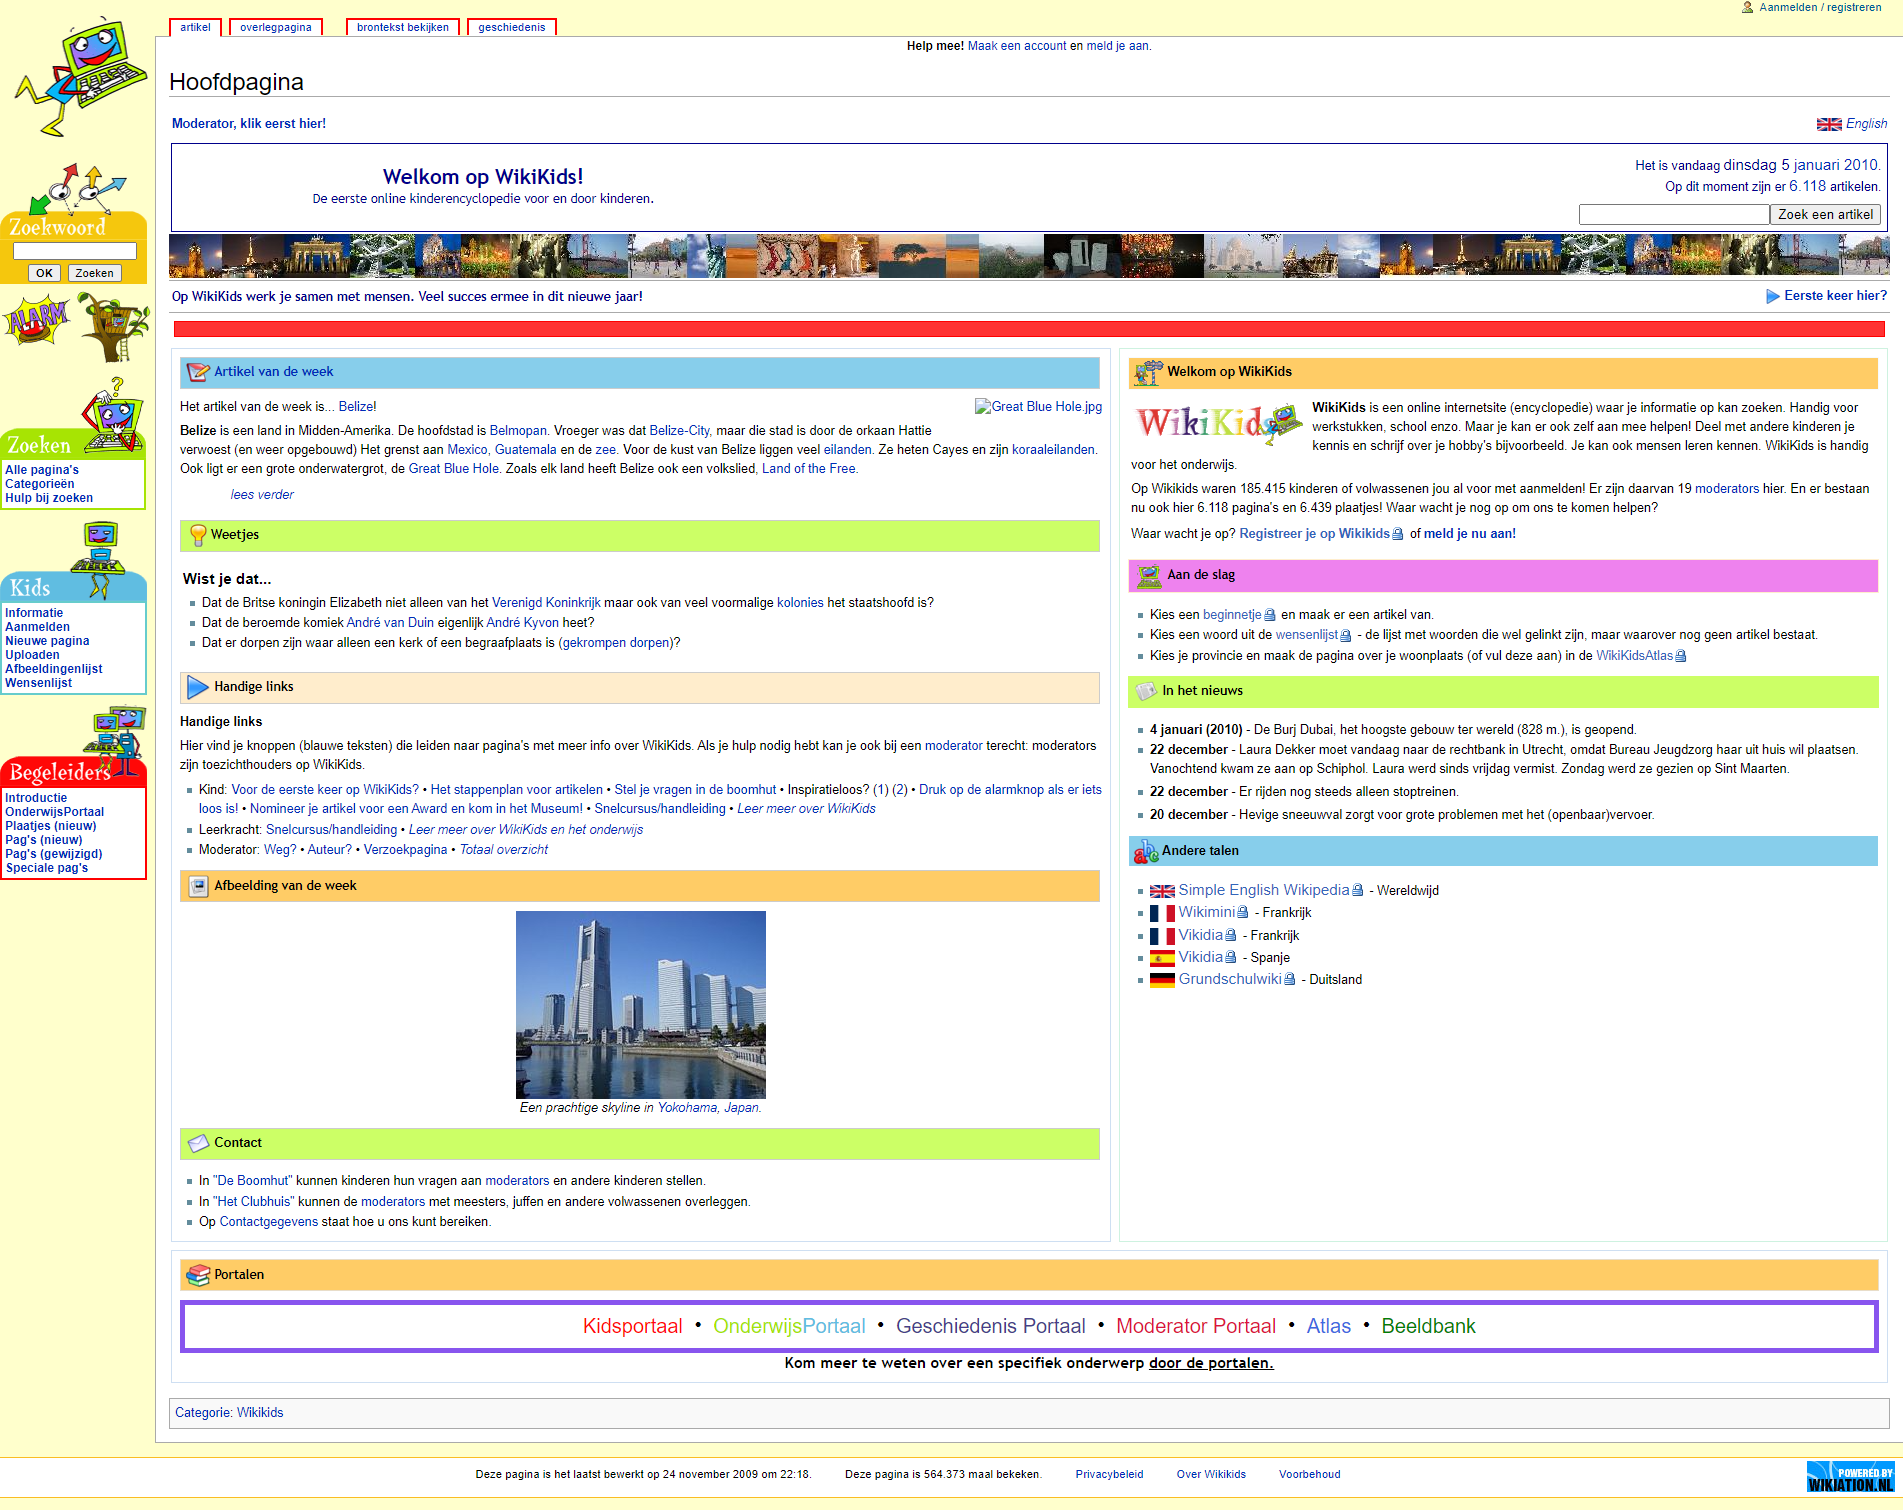Click the In het nieuws newspaper icon
This screenshot has width=1903, height=1510.
click(1146, 691)
